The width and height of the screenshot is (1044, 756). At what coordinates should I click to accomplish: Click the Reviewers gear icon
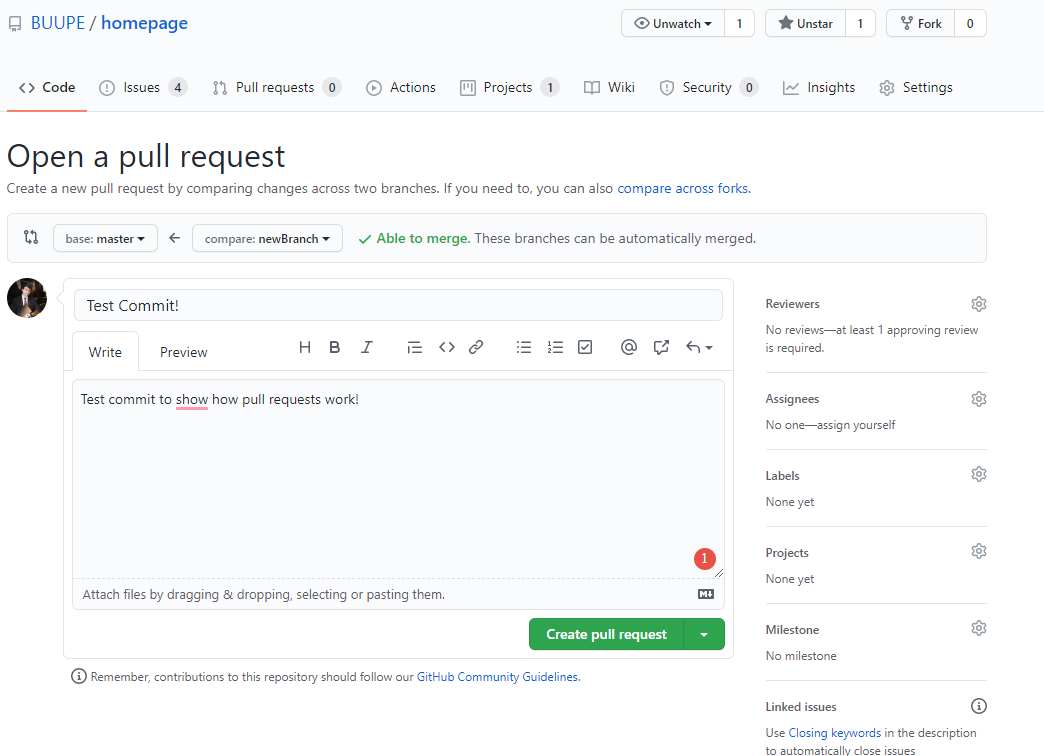pyautogui.click(x=978, y=304)
